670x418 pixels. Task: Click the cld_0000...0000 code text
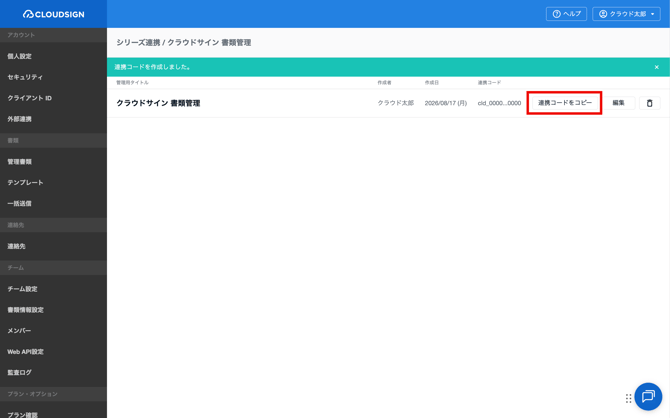[x=499, y=103]
